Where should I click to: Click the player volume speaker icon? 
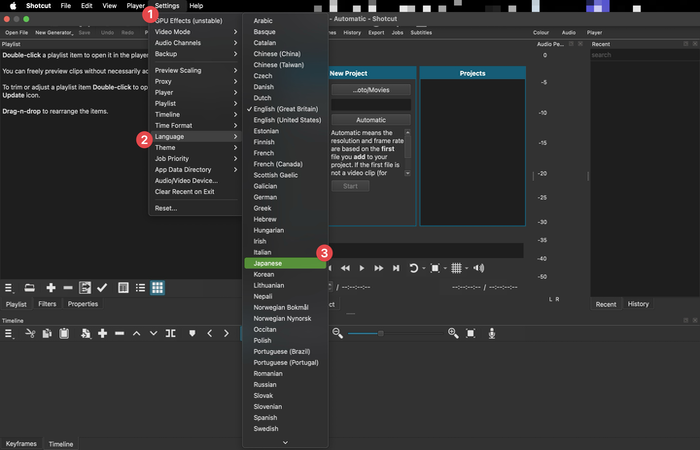pos(478,268)
